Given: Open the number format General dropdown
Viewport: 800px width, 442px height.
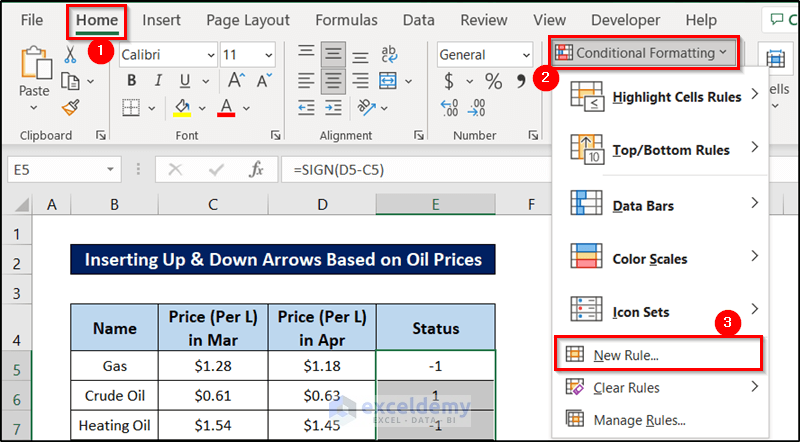Looking at the screenshot, I should click(526, 55).
